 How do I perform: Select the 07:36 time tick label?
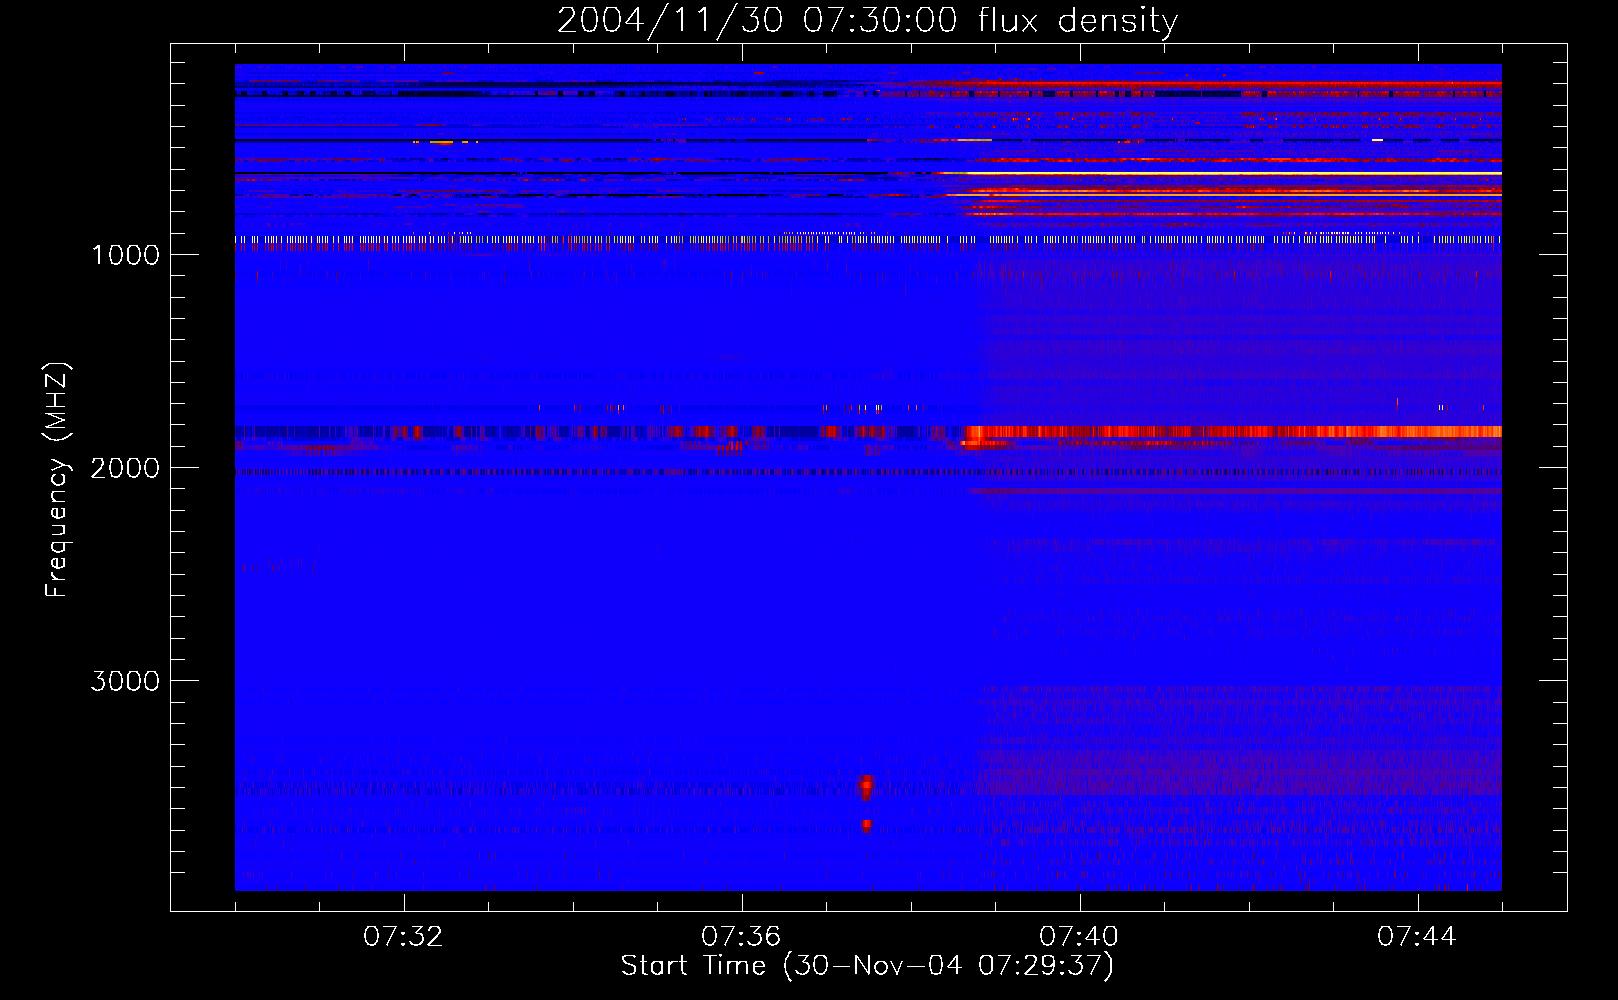[x=741, y=937]
